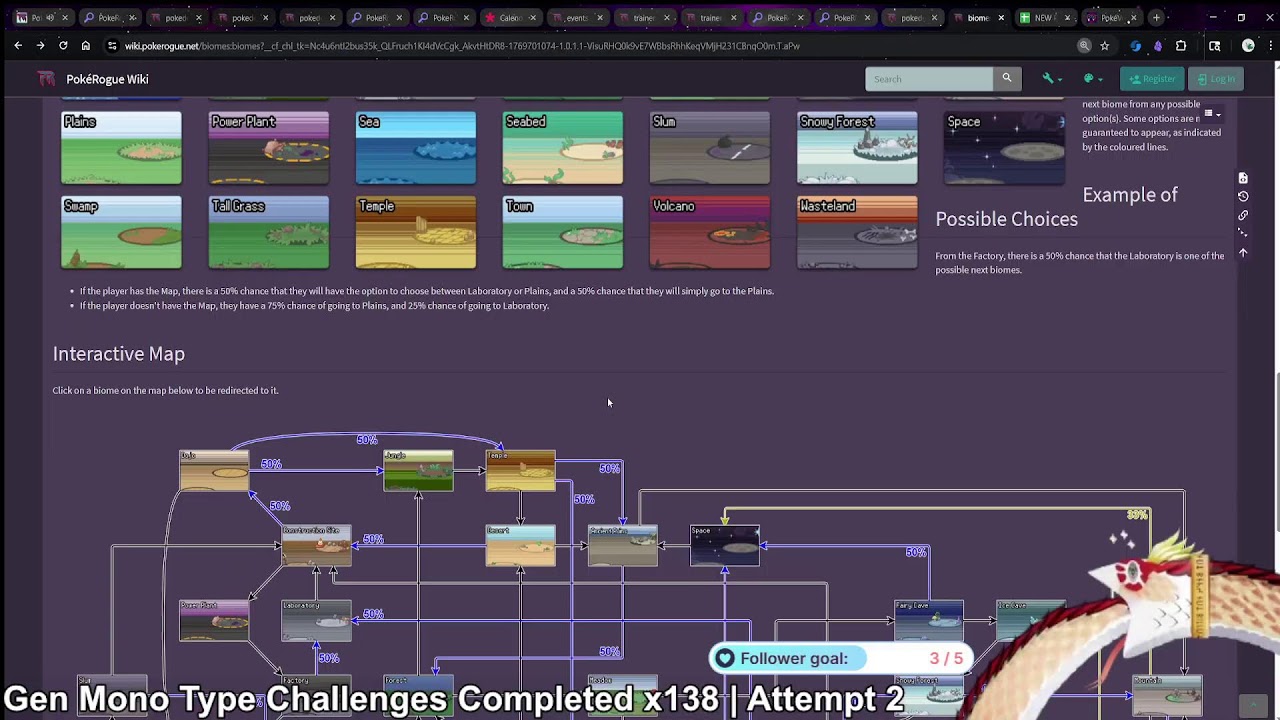Click the browser home icon
The image size is (1280, 720).
[86, 46]
